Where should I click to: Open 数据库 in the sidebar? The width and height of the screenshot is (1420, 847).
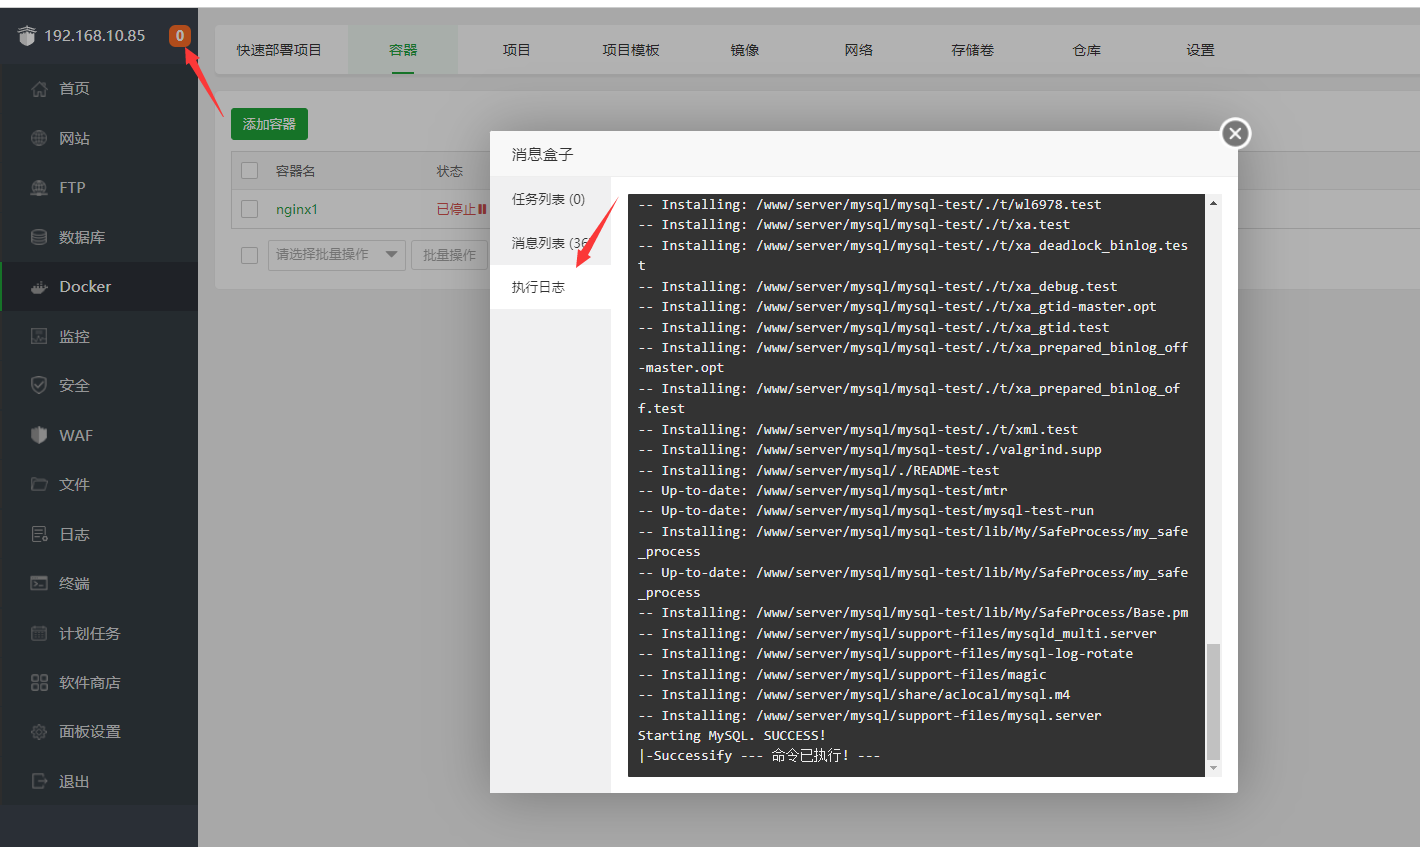coord(82,237)
